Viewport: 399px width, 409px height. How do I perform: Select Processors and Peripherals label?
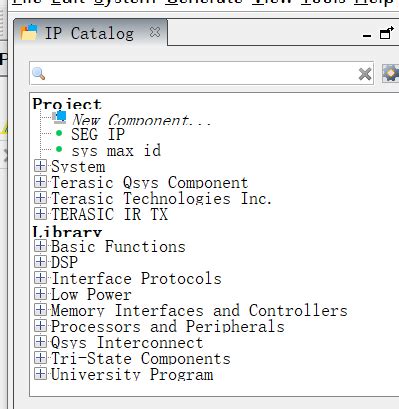[x=168, y=327]
